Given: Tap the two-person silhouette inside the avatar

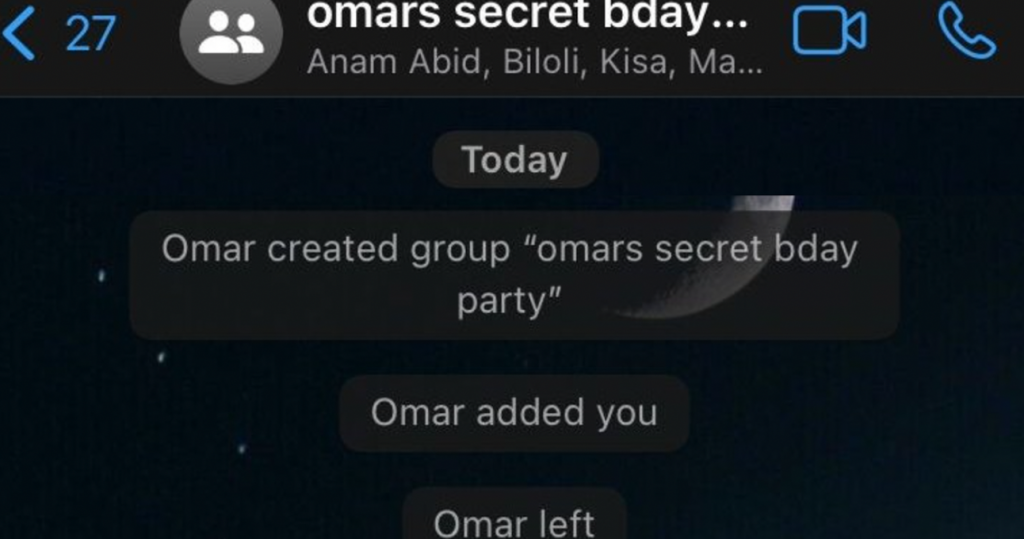Looking at the screenshot, I should point(231,33).
